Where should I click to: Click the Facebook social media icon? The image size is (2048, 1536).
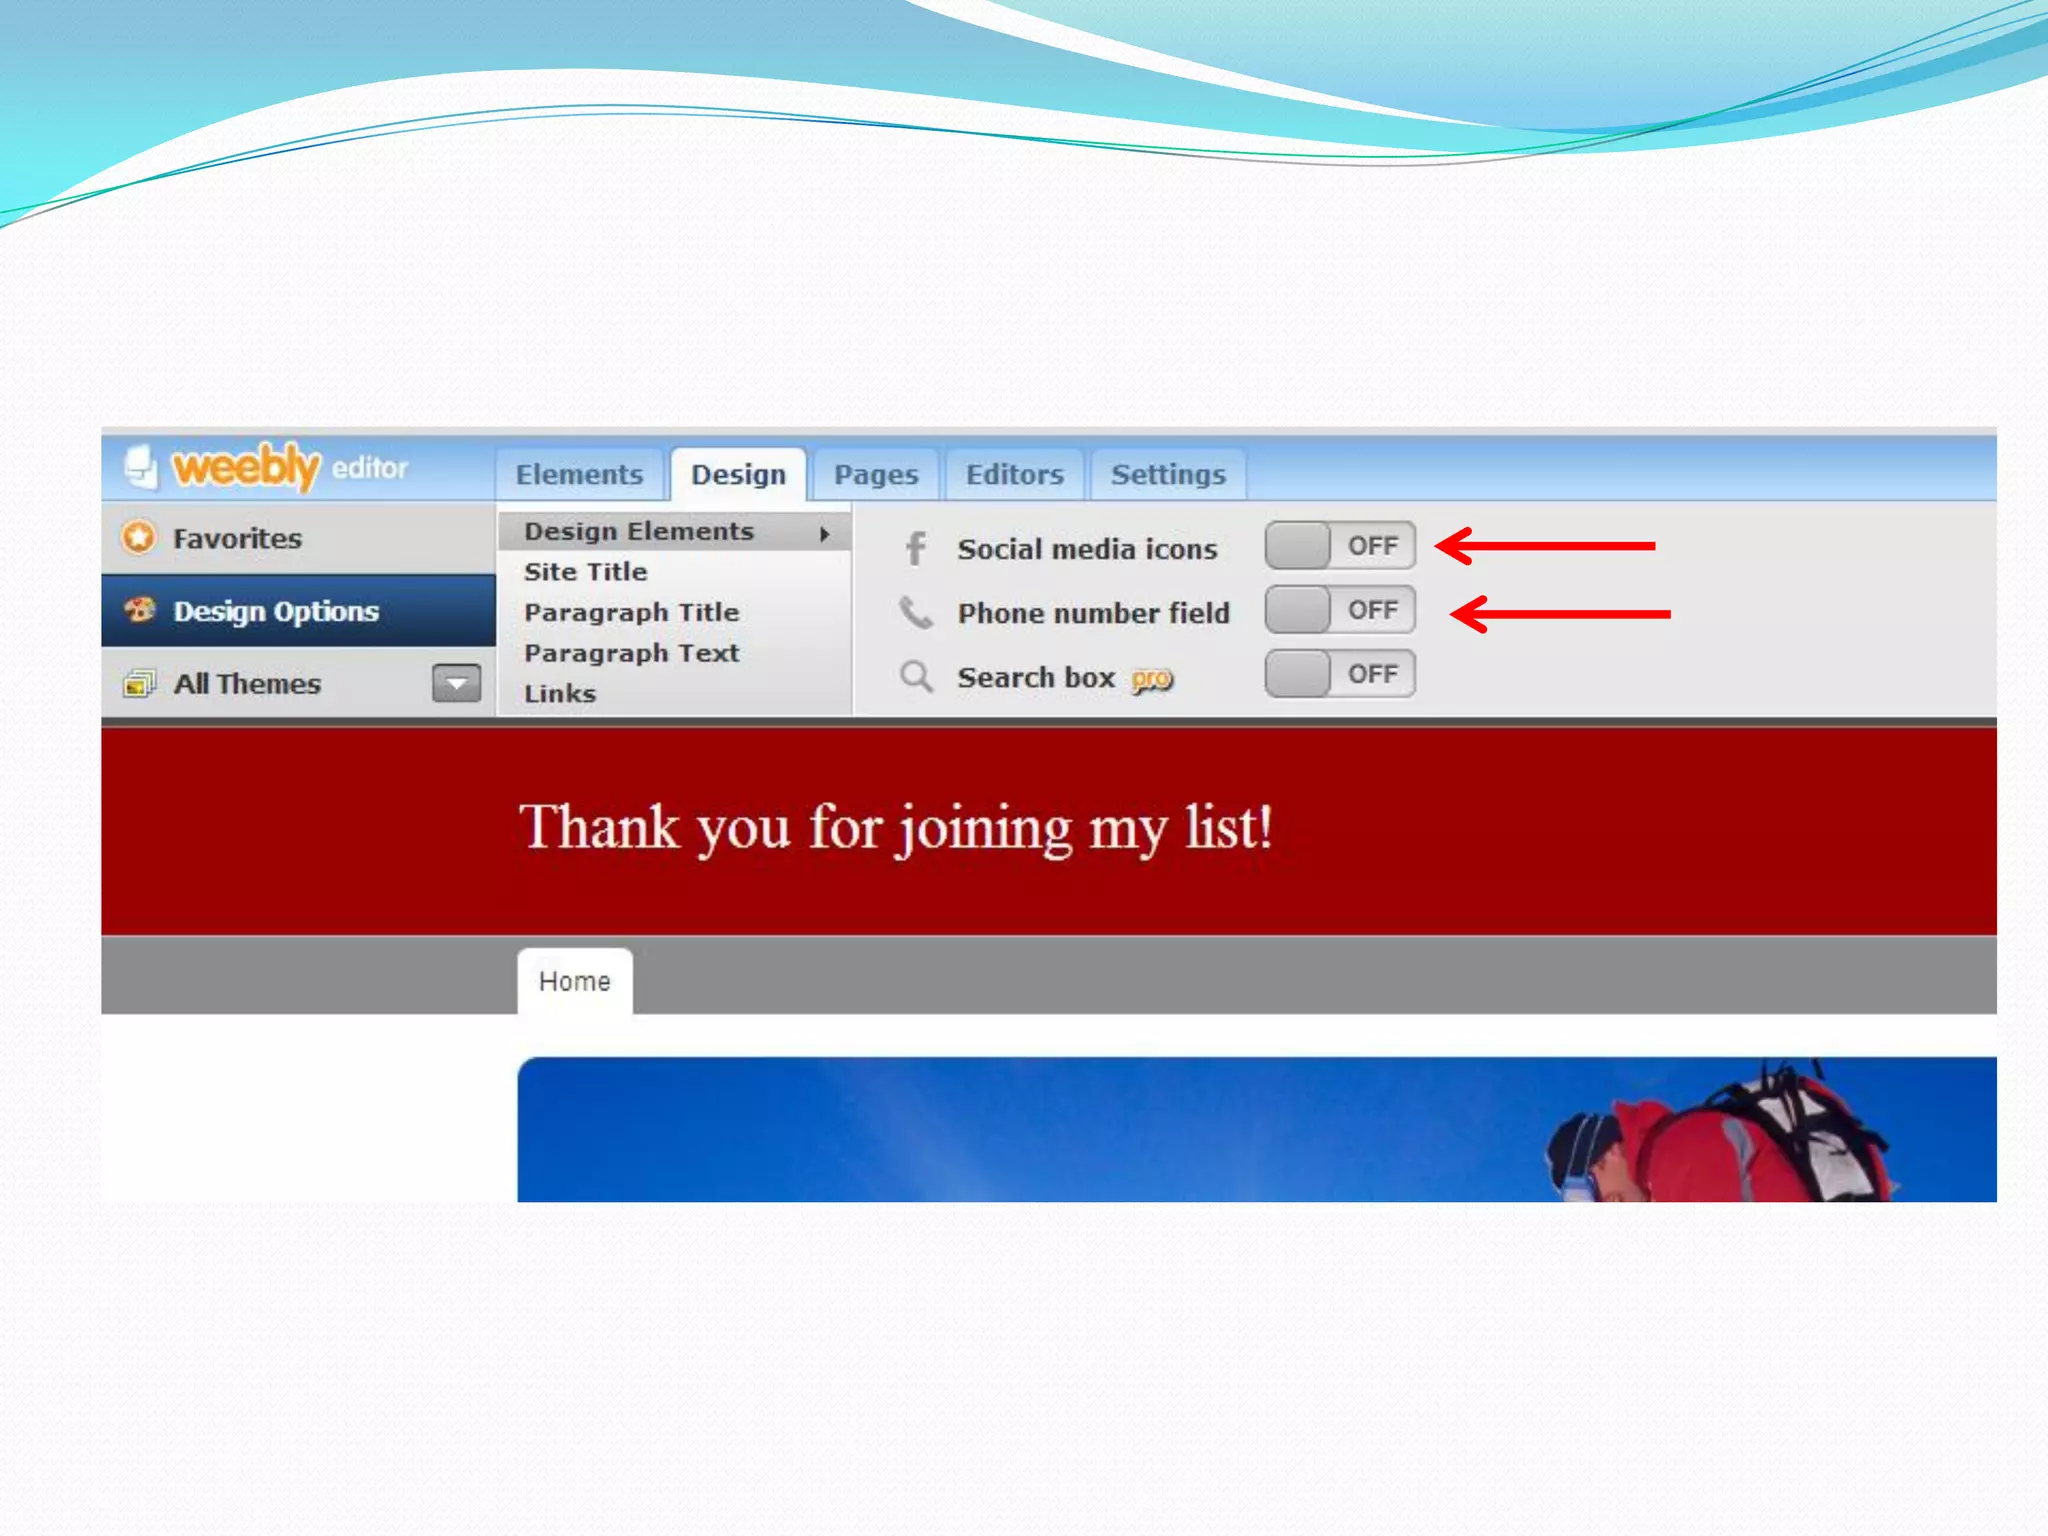pyautogui.click(x=915, y=548)
